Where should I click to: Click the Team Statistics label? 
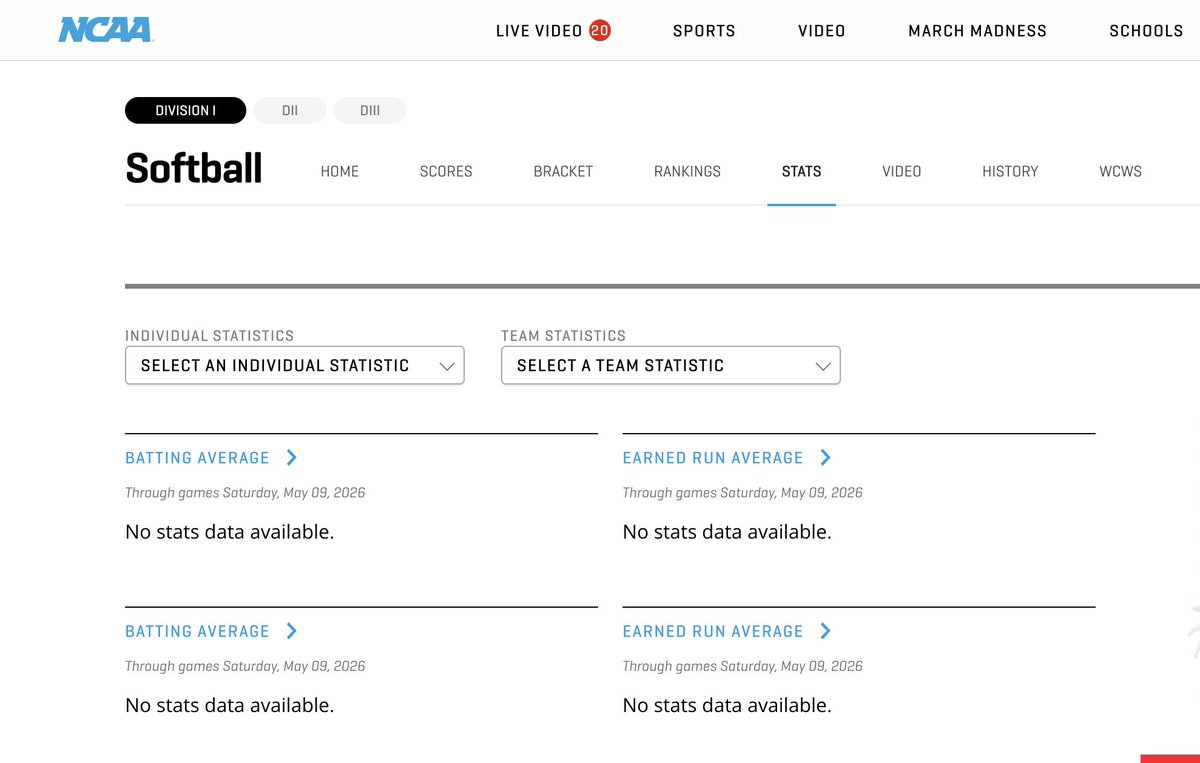click(x=563, y=336)
